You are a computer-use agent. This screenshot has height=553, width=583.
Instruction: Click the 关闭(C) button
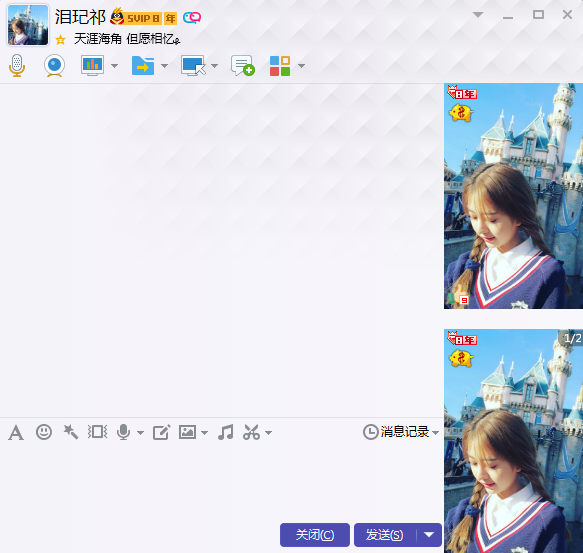[x=315, y=535]
